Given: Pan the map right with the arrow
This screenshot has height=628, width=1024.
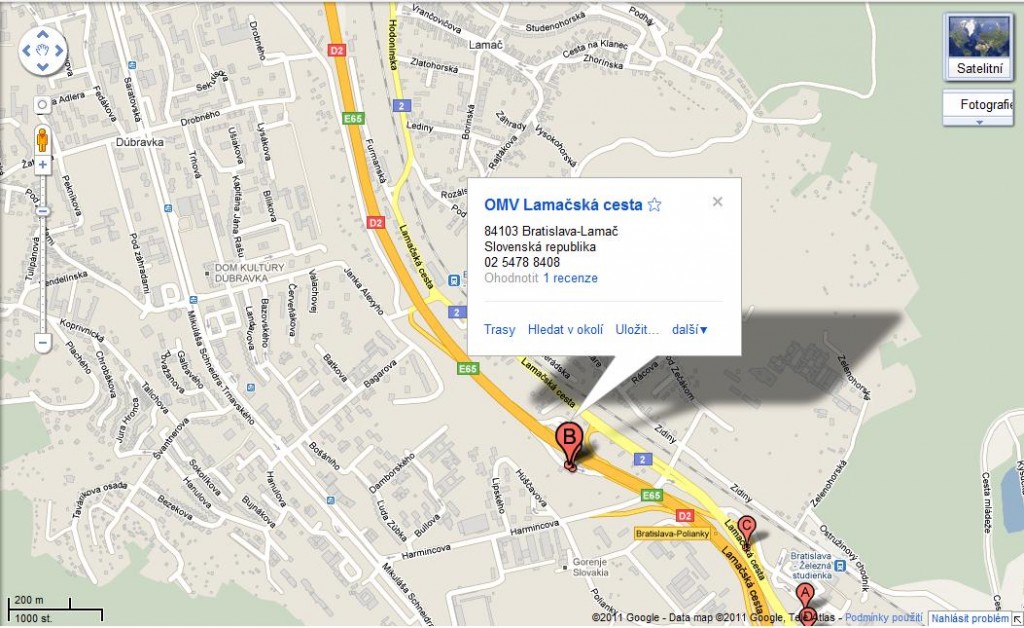Looking at the screenshot, I should (59, 50).
